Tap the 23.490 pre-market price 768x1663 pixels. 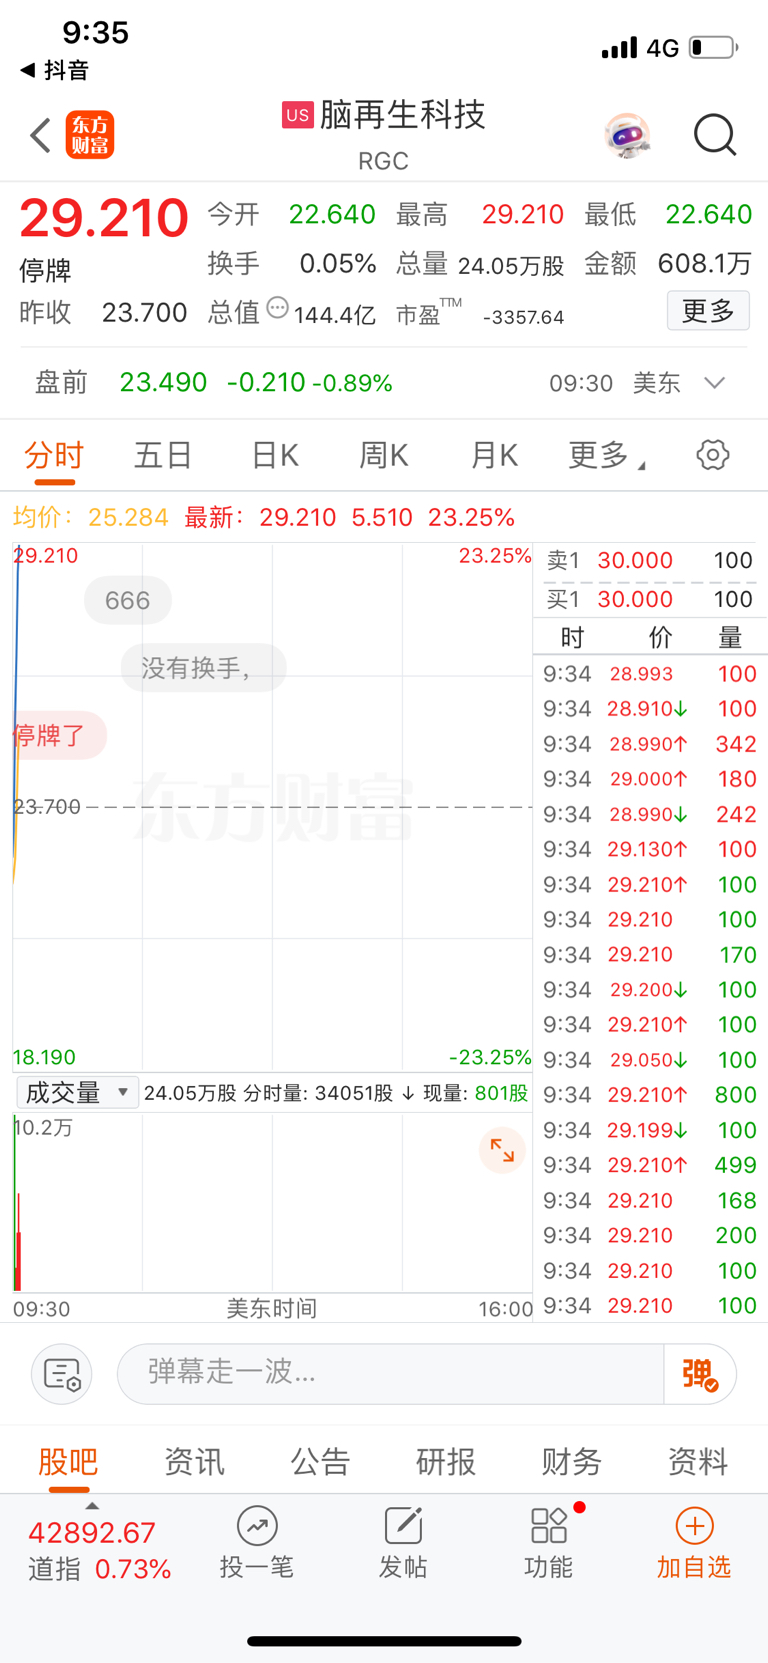tap(163, 383)
